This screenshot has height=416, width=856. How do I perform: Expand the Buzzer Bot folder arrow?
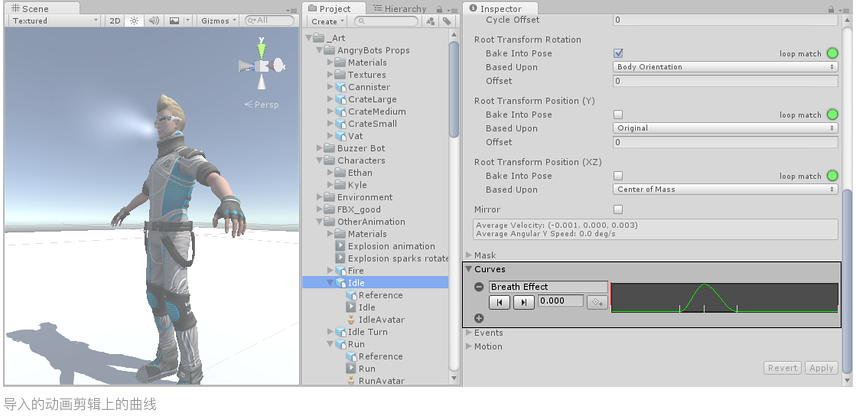pyautogui.click(x=319, y=148)
